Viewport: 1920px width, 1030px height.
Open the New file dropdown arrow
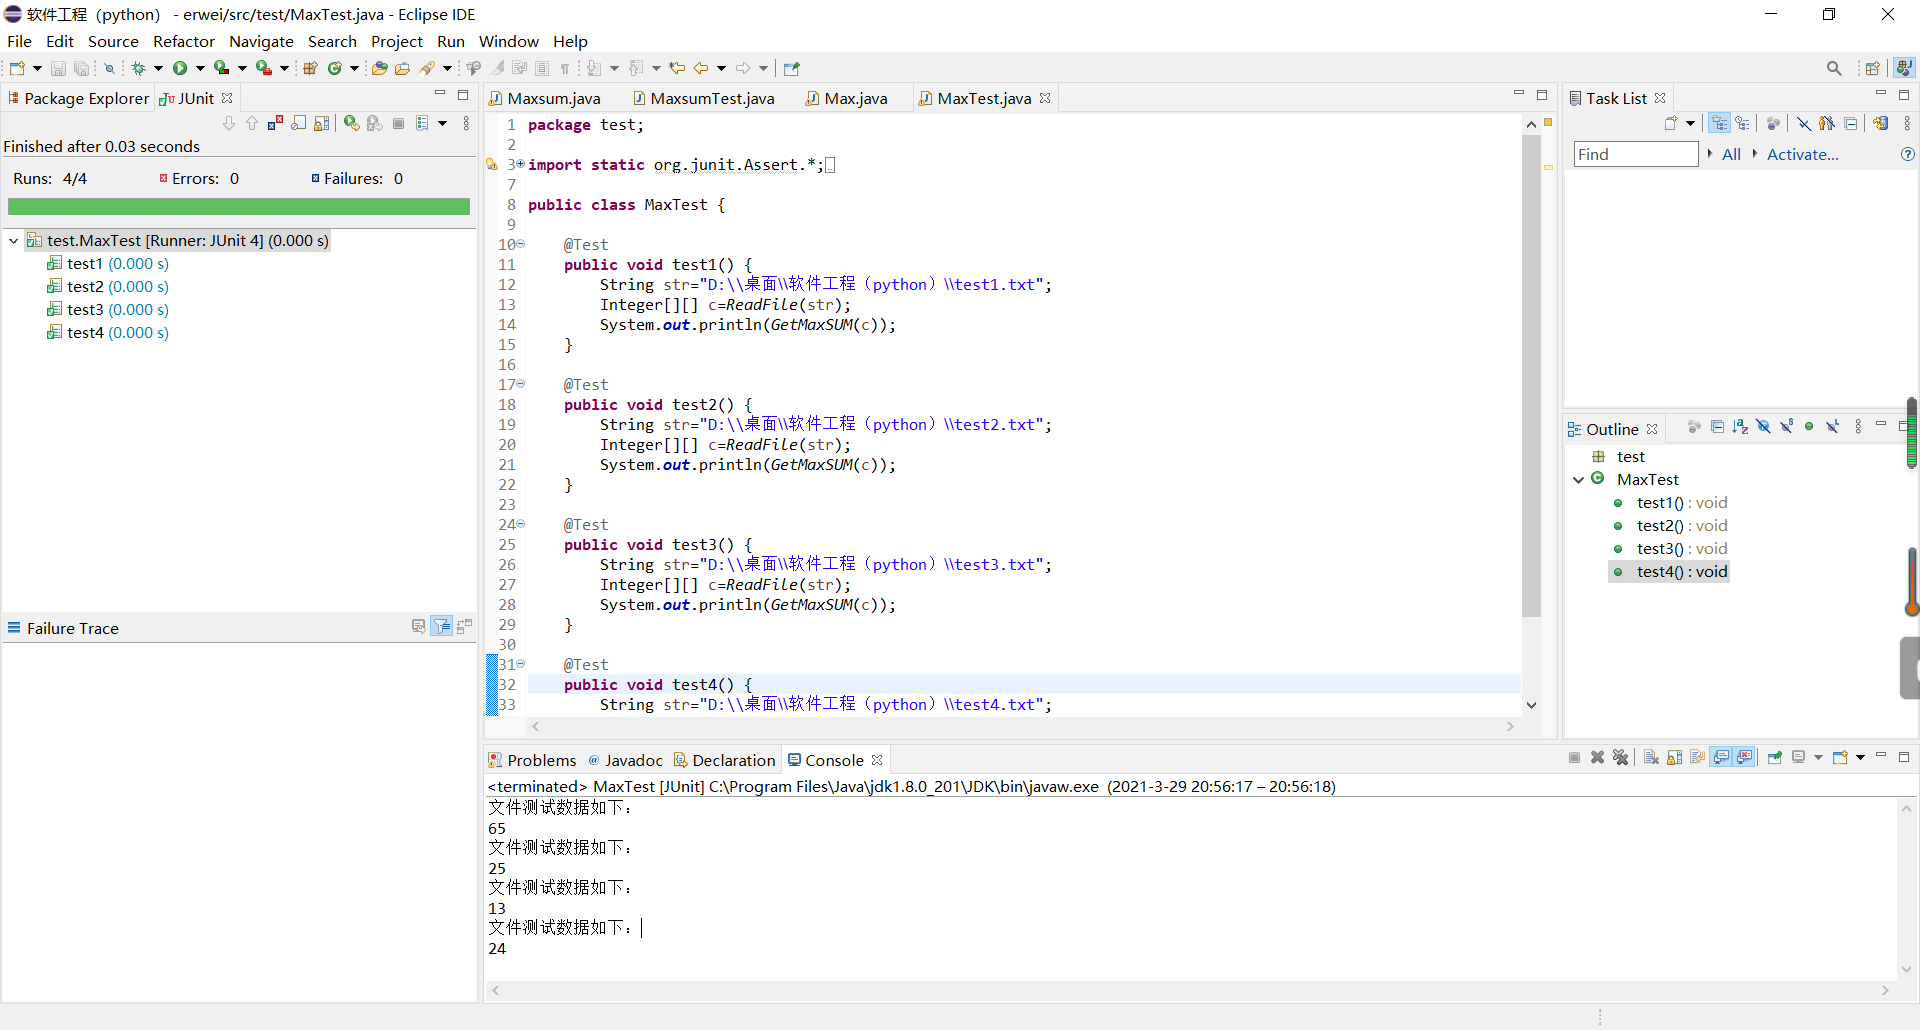[37, 68]
